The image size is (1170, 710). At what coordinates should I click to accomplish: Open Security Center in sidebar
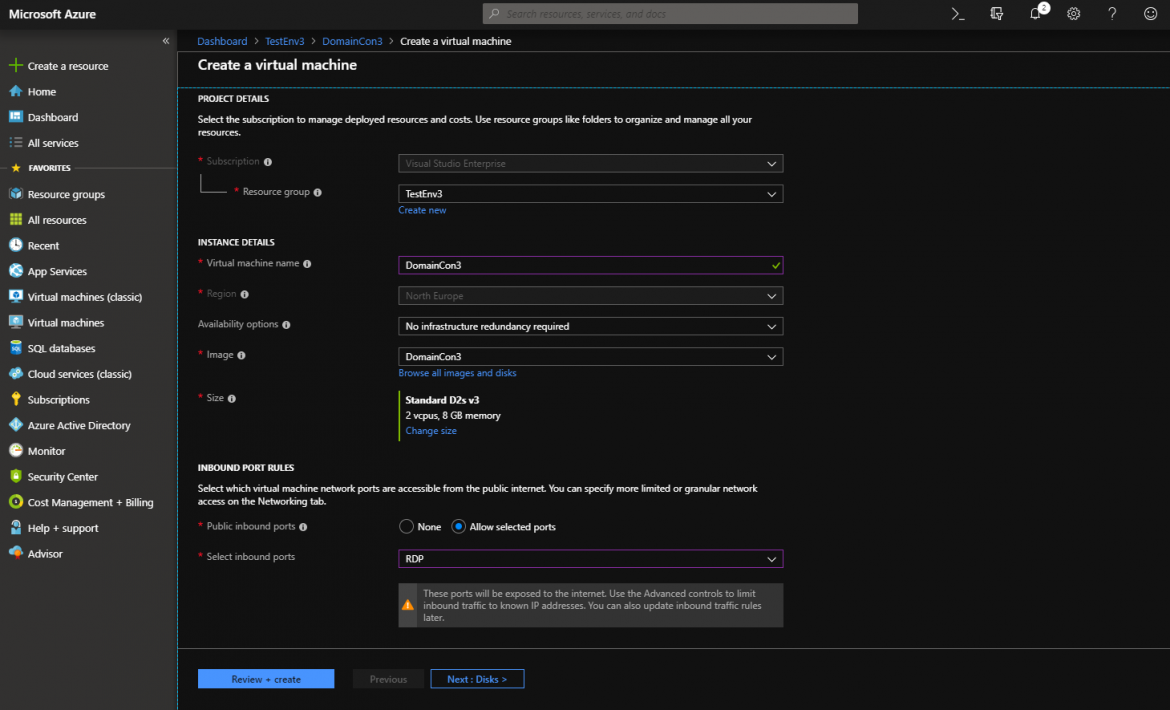coord(63,477)
